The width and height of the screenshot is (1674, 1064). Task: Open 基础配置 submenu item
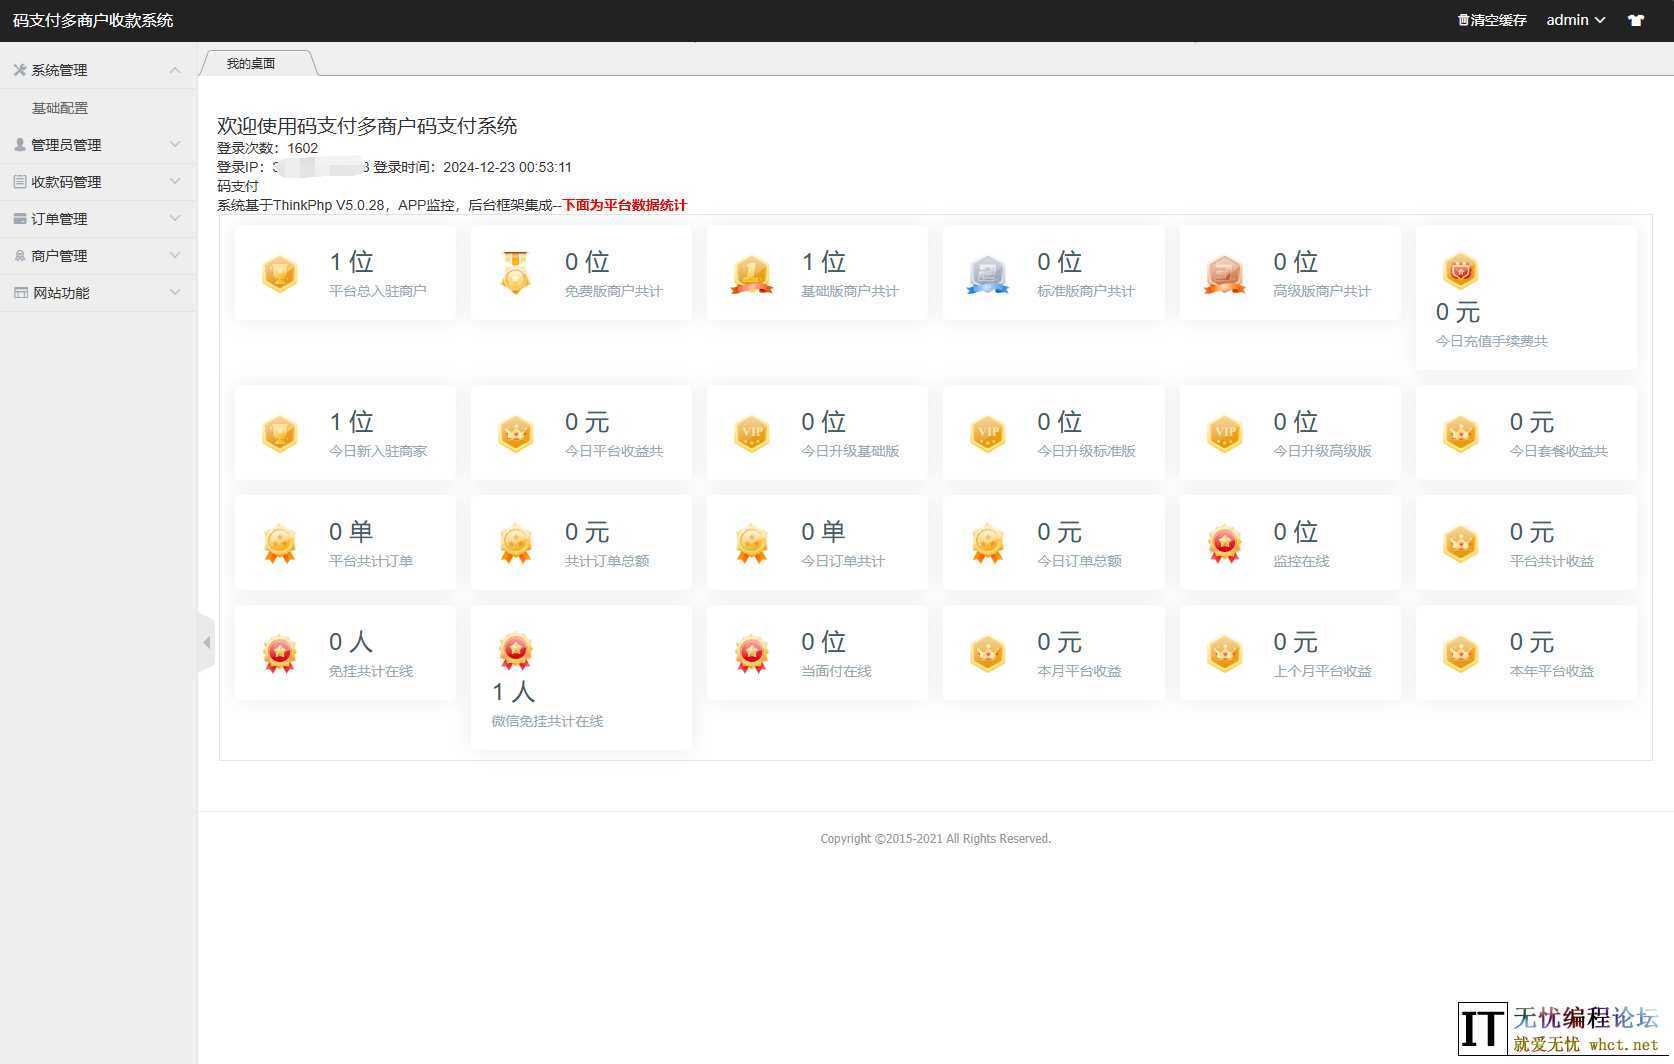pos(60,108)
